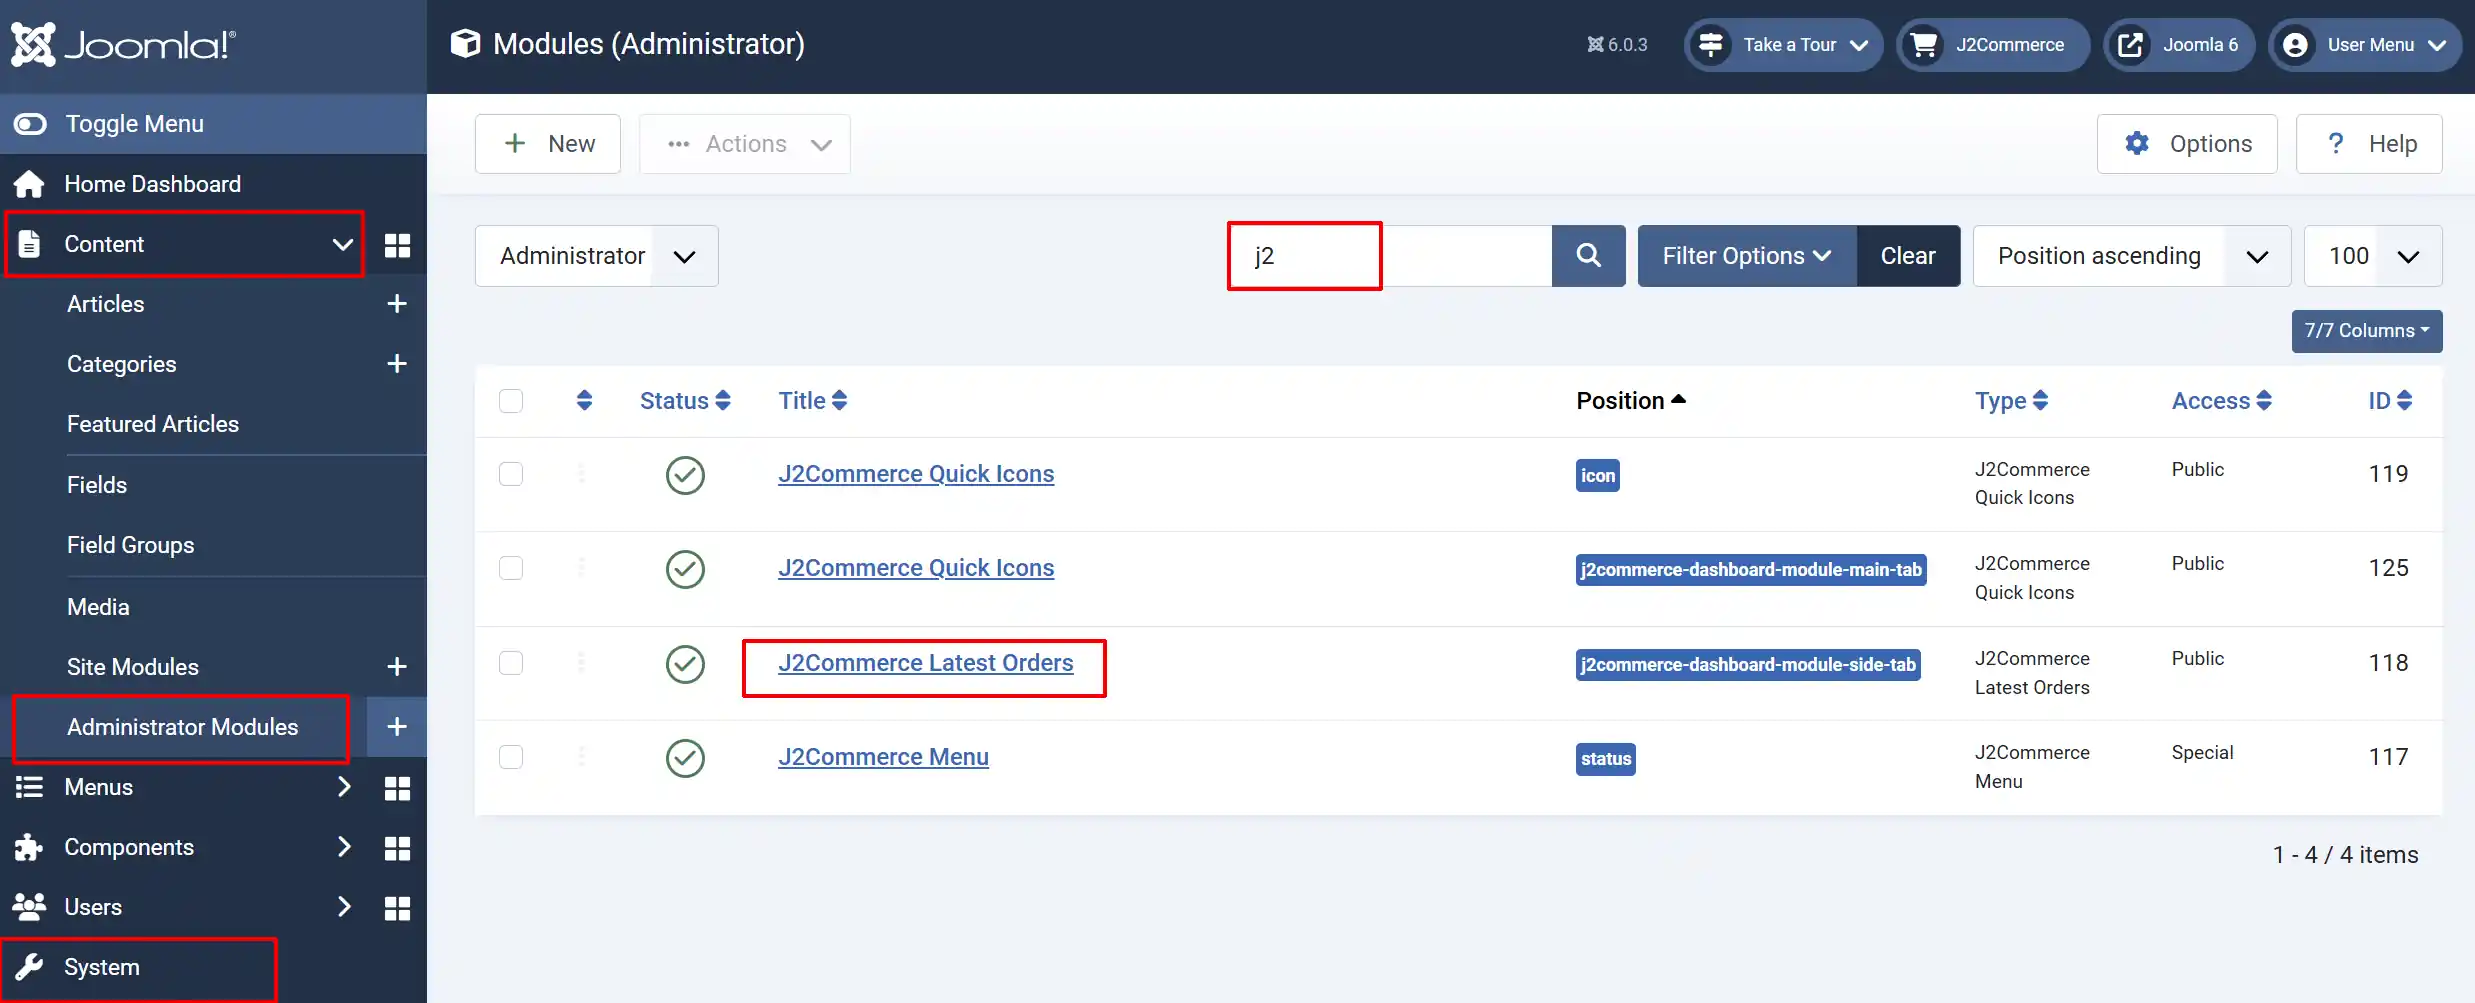Open the User Menu dropdown

[2365, 45]
